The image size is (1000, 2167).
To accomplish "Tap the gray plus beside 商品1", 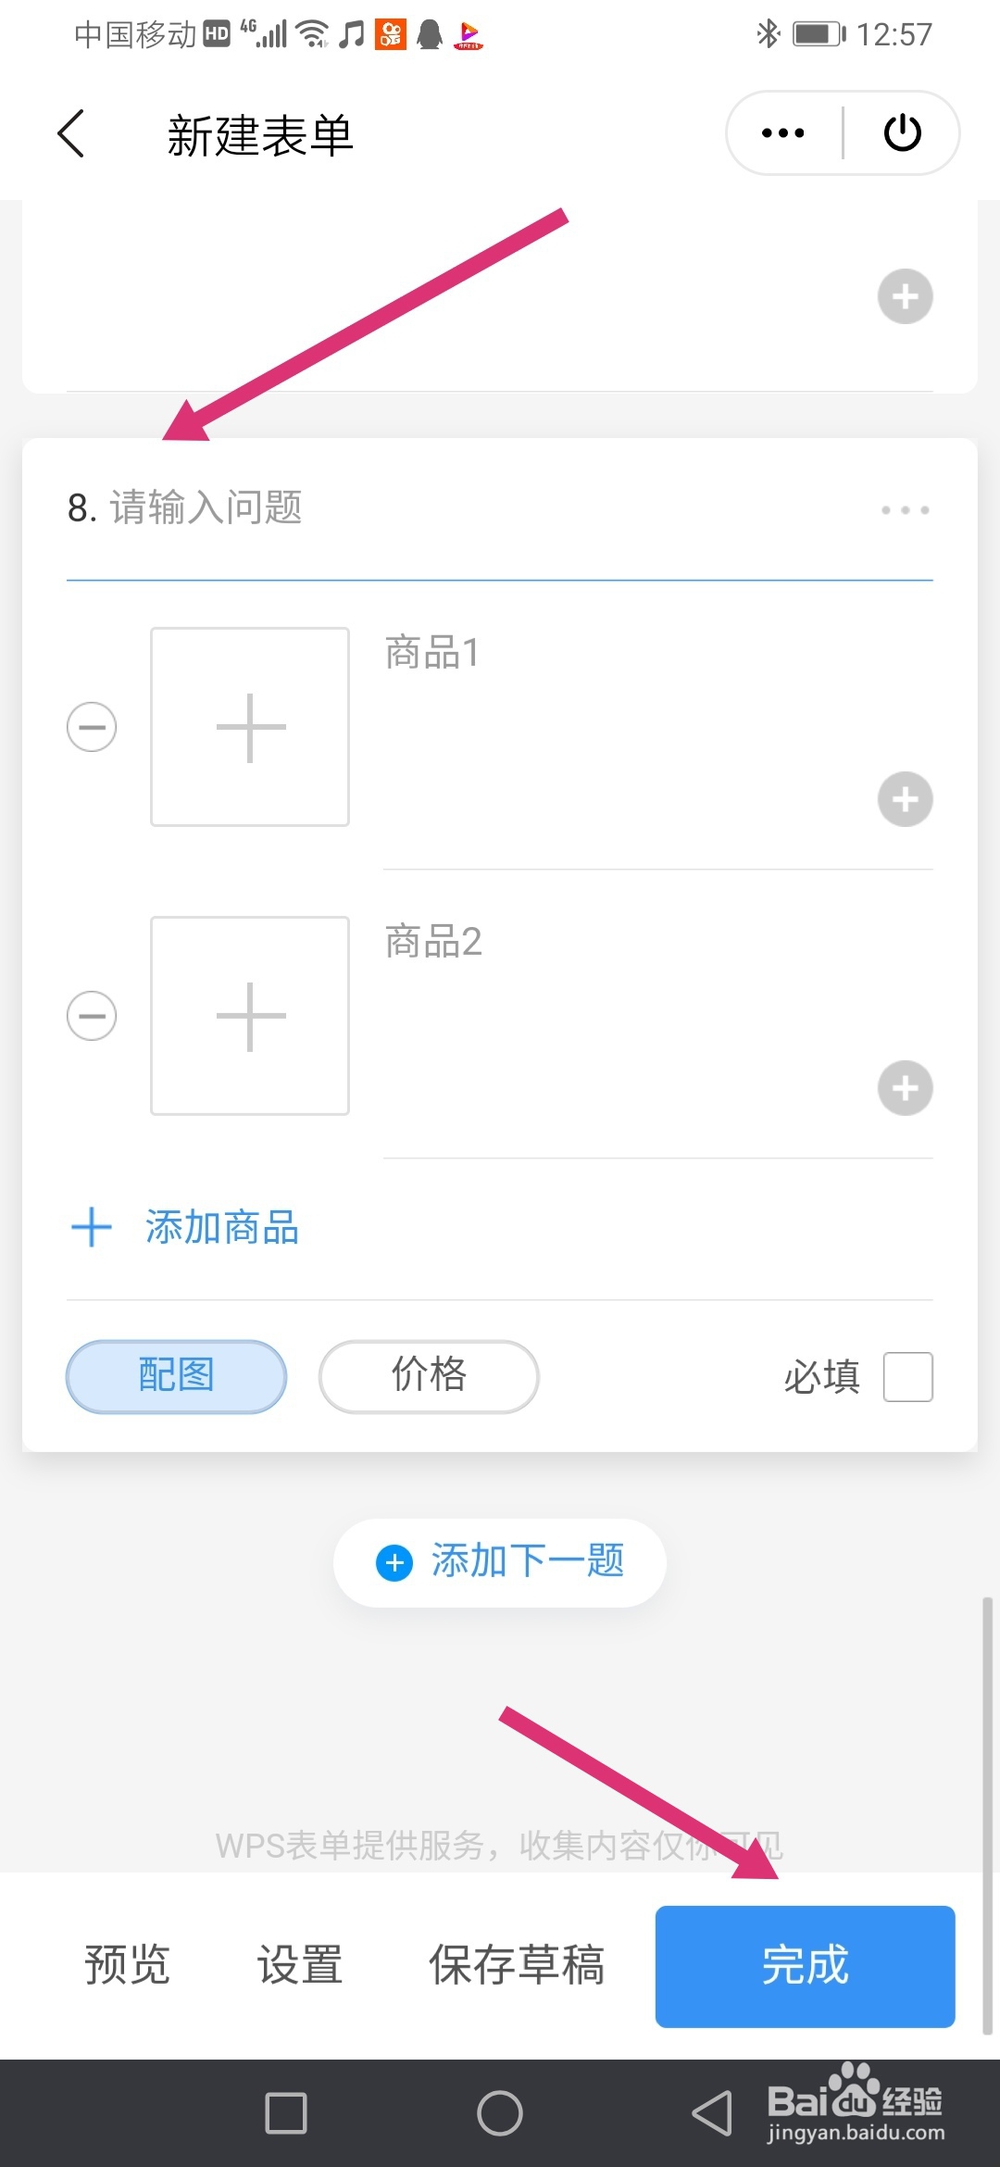I will (x=905, y=799).
